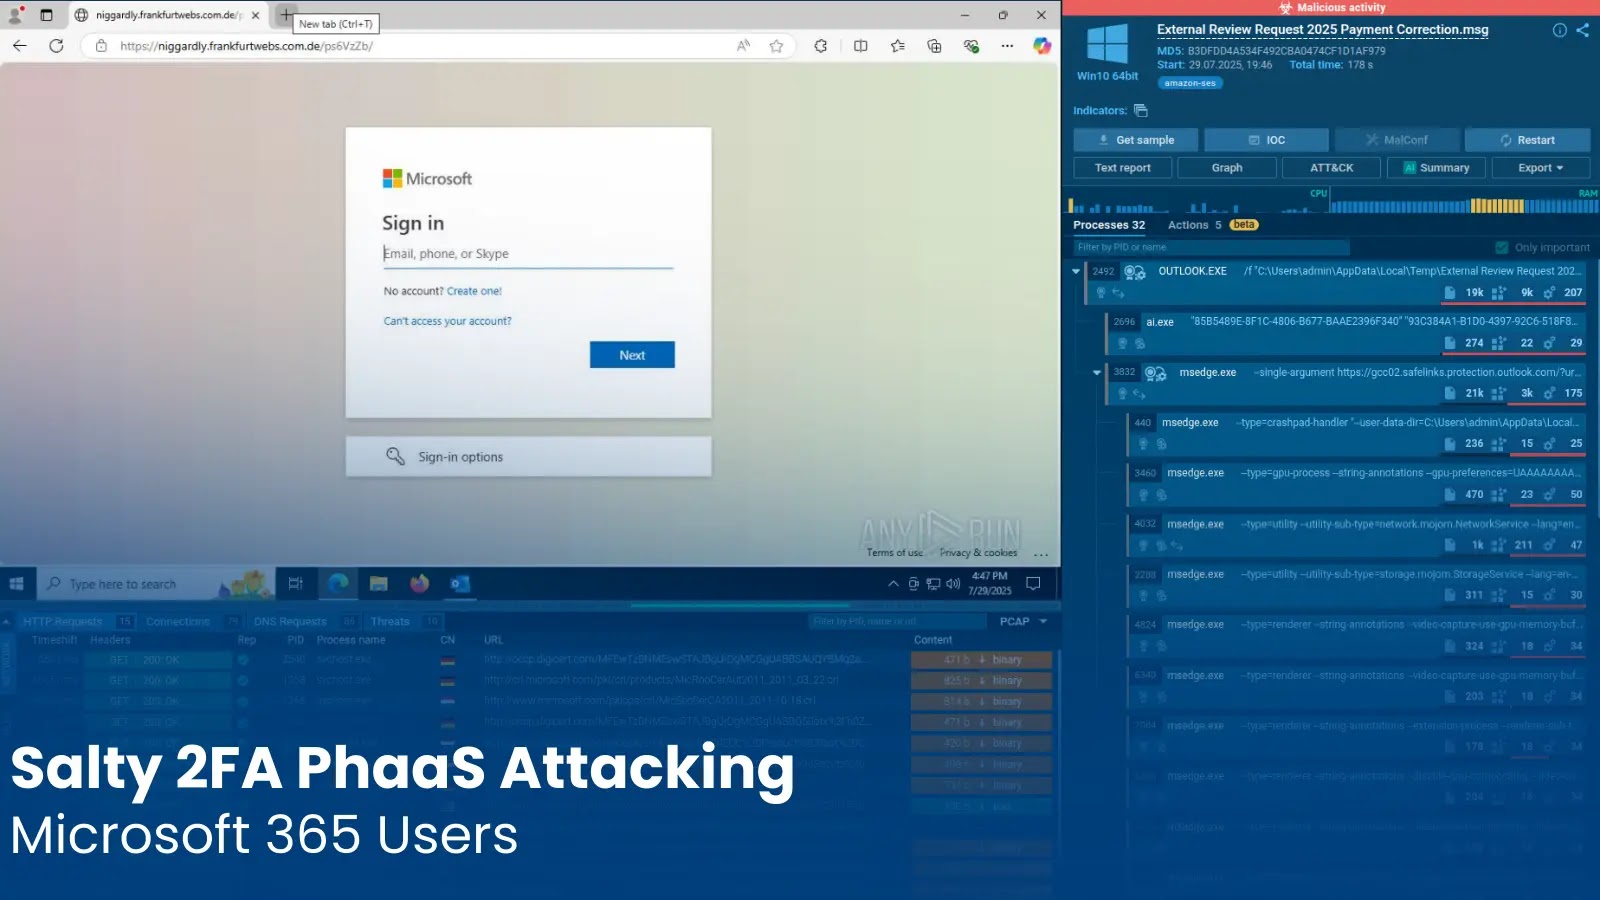Switch to Outlook in the taskbar
Screen dimensions: 1600x900
point(460,584)
